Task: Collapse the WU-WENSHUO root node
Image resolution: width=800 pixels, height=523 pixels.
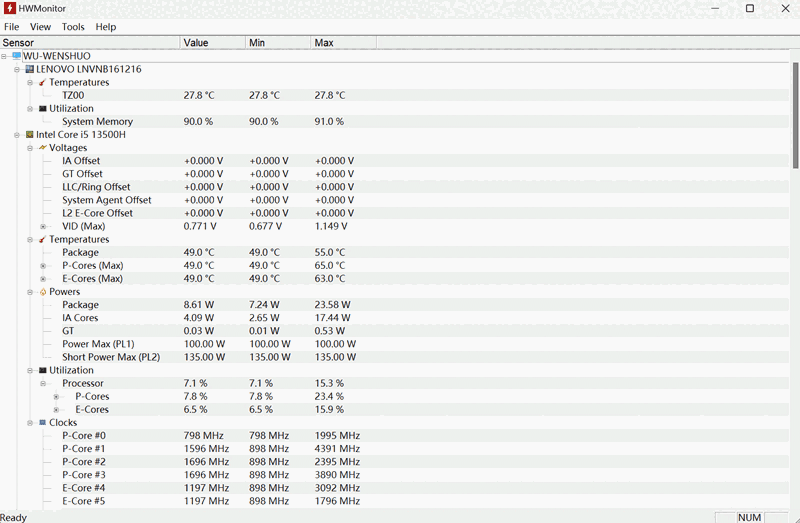Action: coord(5,56)
